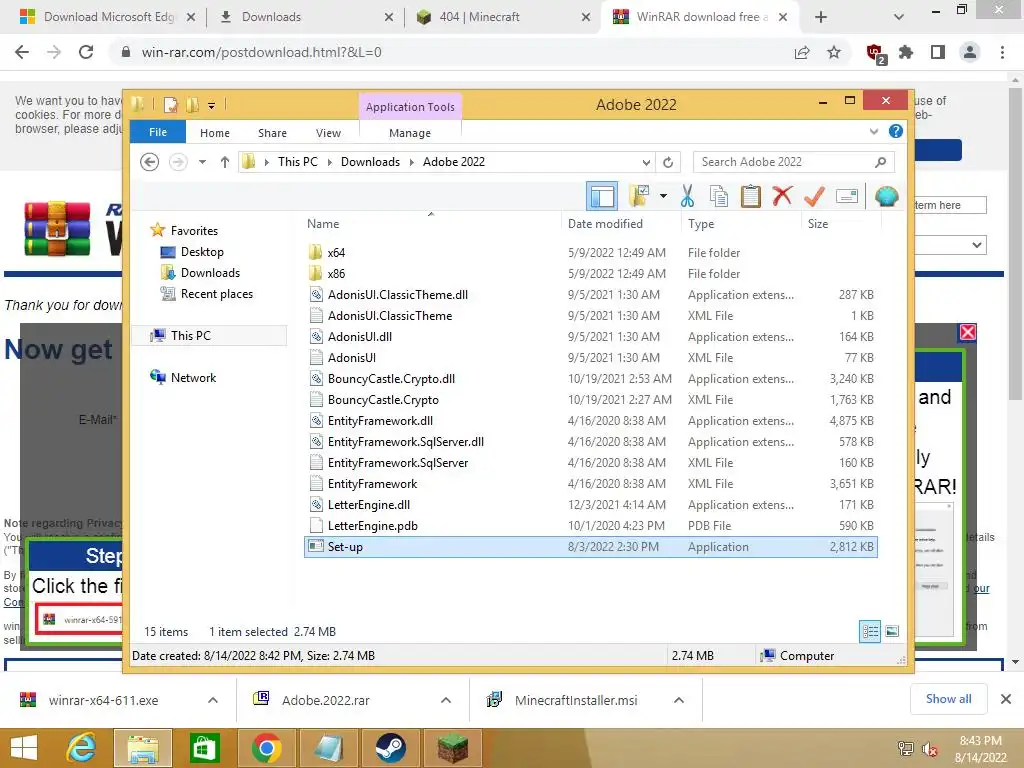Screen dimensions: 1024x768
Task: Click the Paste clipboard icon in toolbar
Action: 750,195
